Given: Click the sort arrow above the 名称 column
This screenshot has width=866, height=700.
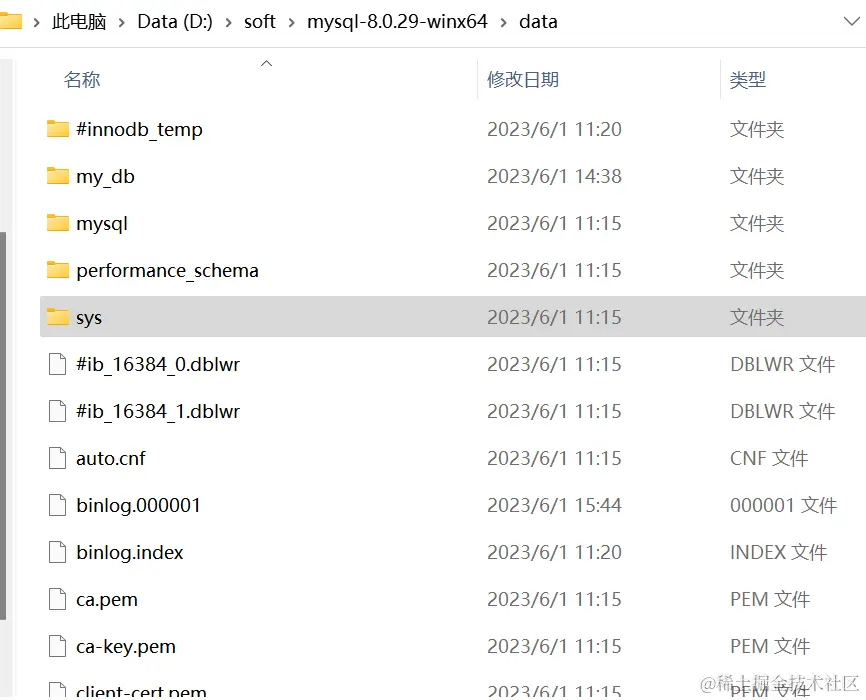Looking at the screenshot, I should tap(266, 64).
